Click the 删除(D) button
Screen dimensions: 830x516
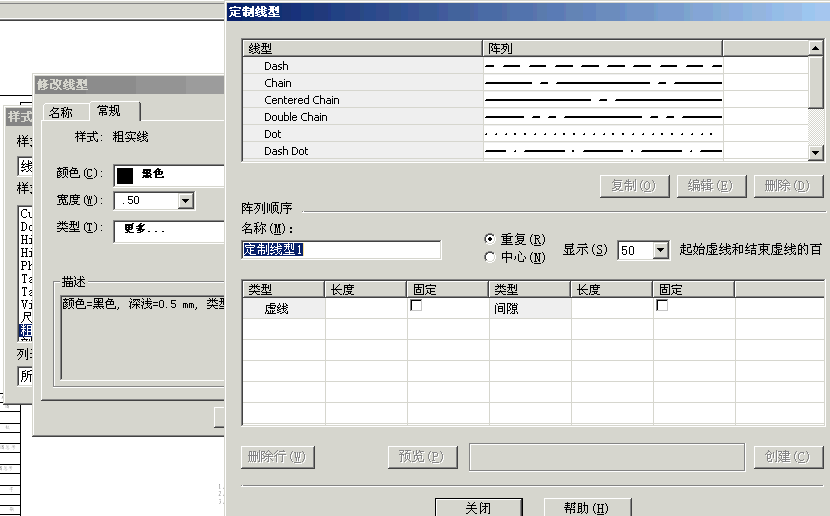click(x=788, y=186)
